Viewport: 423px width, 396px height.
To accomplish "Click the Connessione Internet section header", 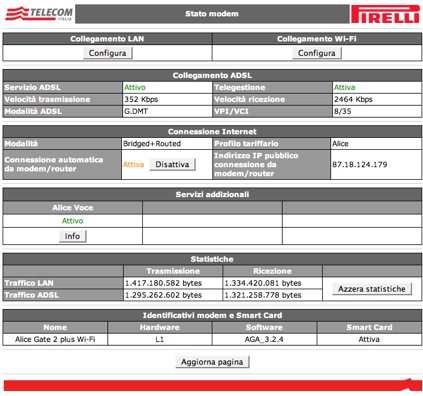I will pos(212,131).
